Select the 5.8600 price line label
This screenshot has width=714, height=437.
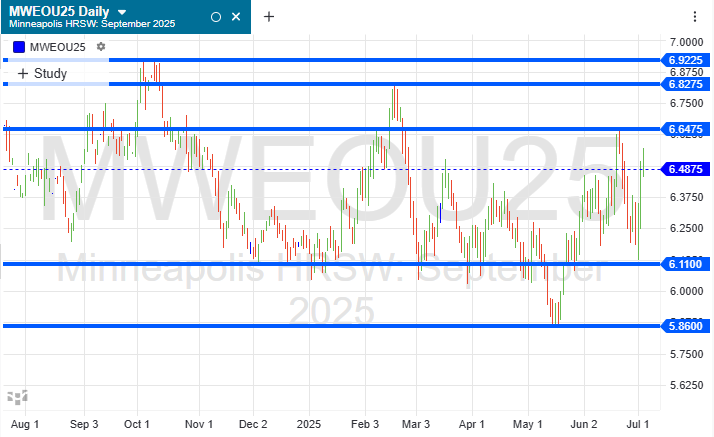[x=685, y=326]
